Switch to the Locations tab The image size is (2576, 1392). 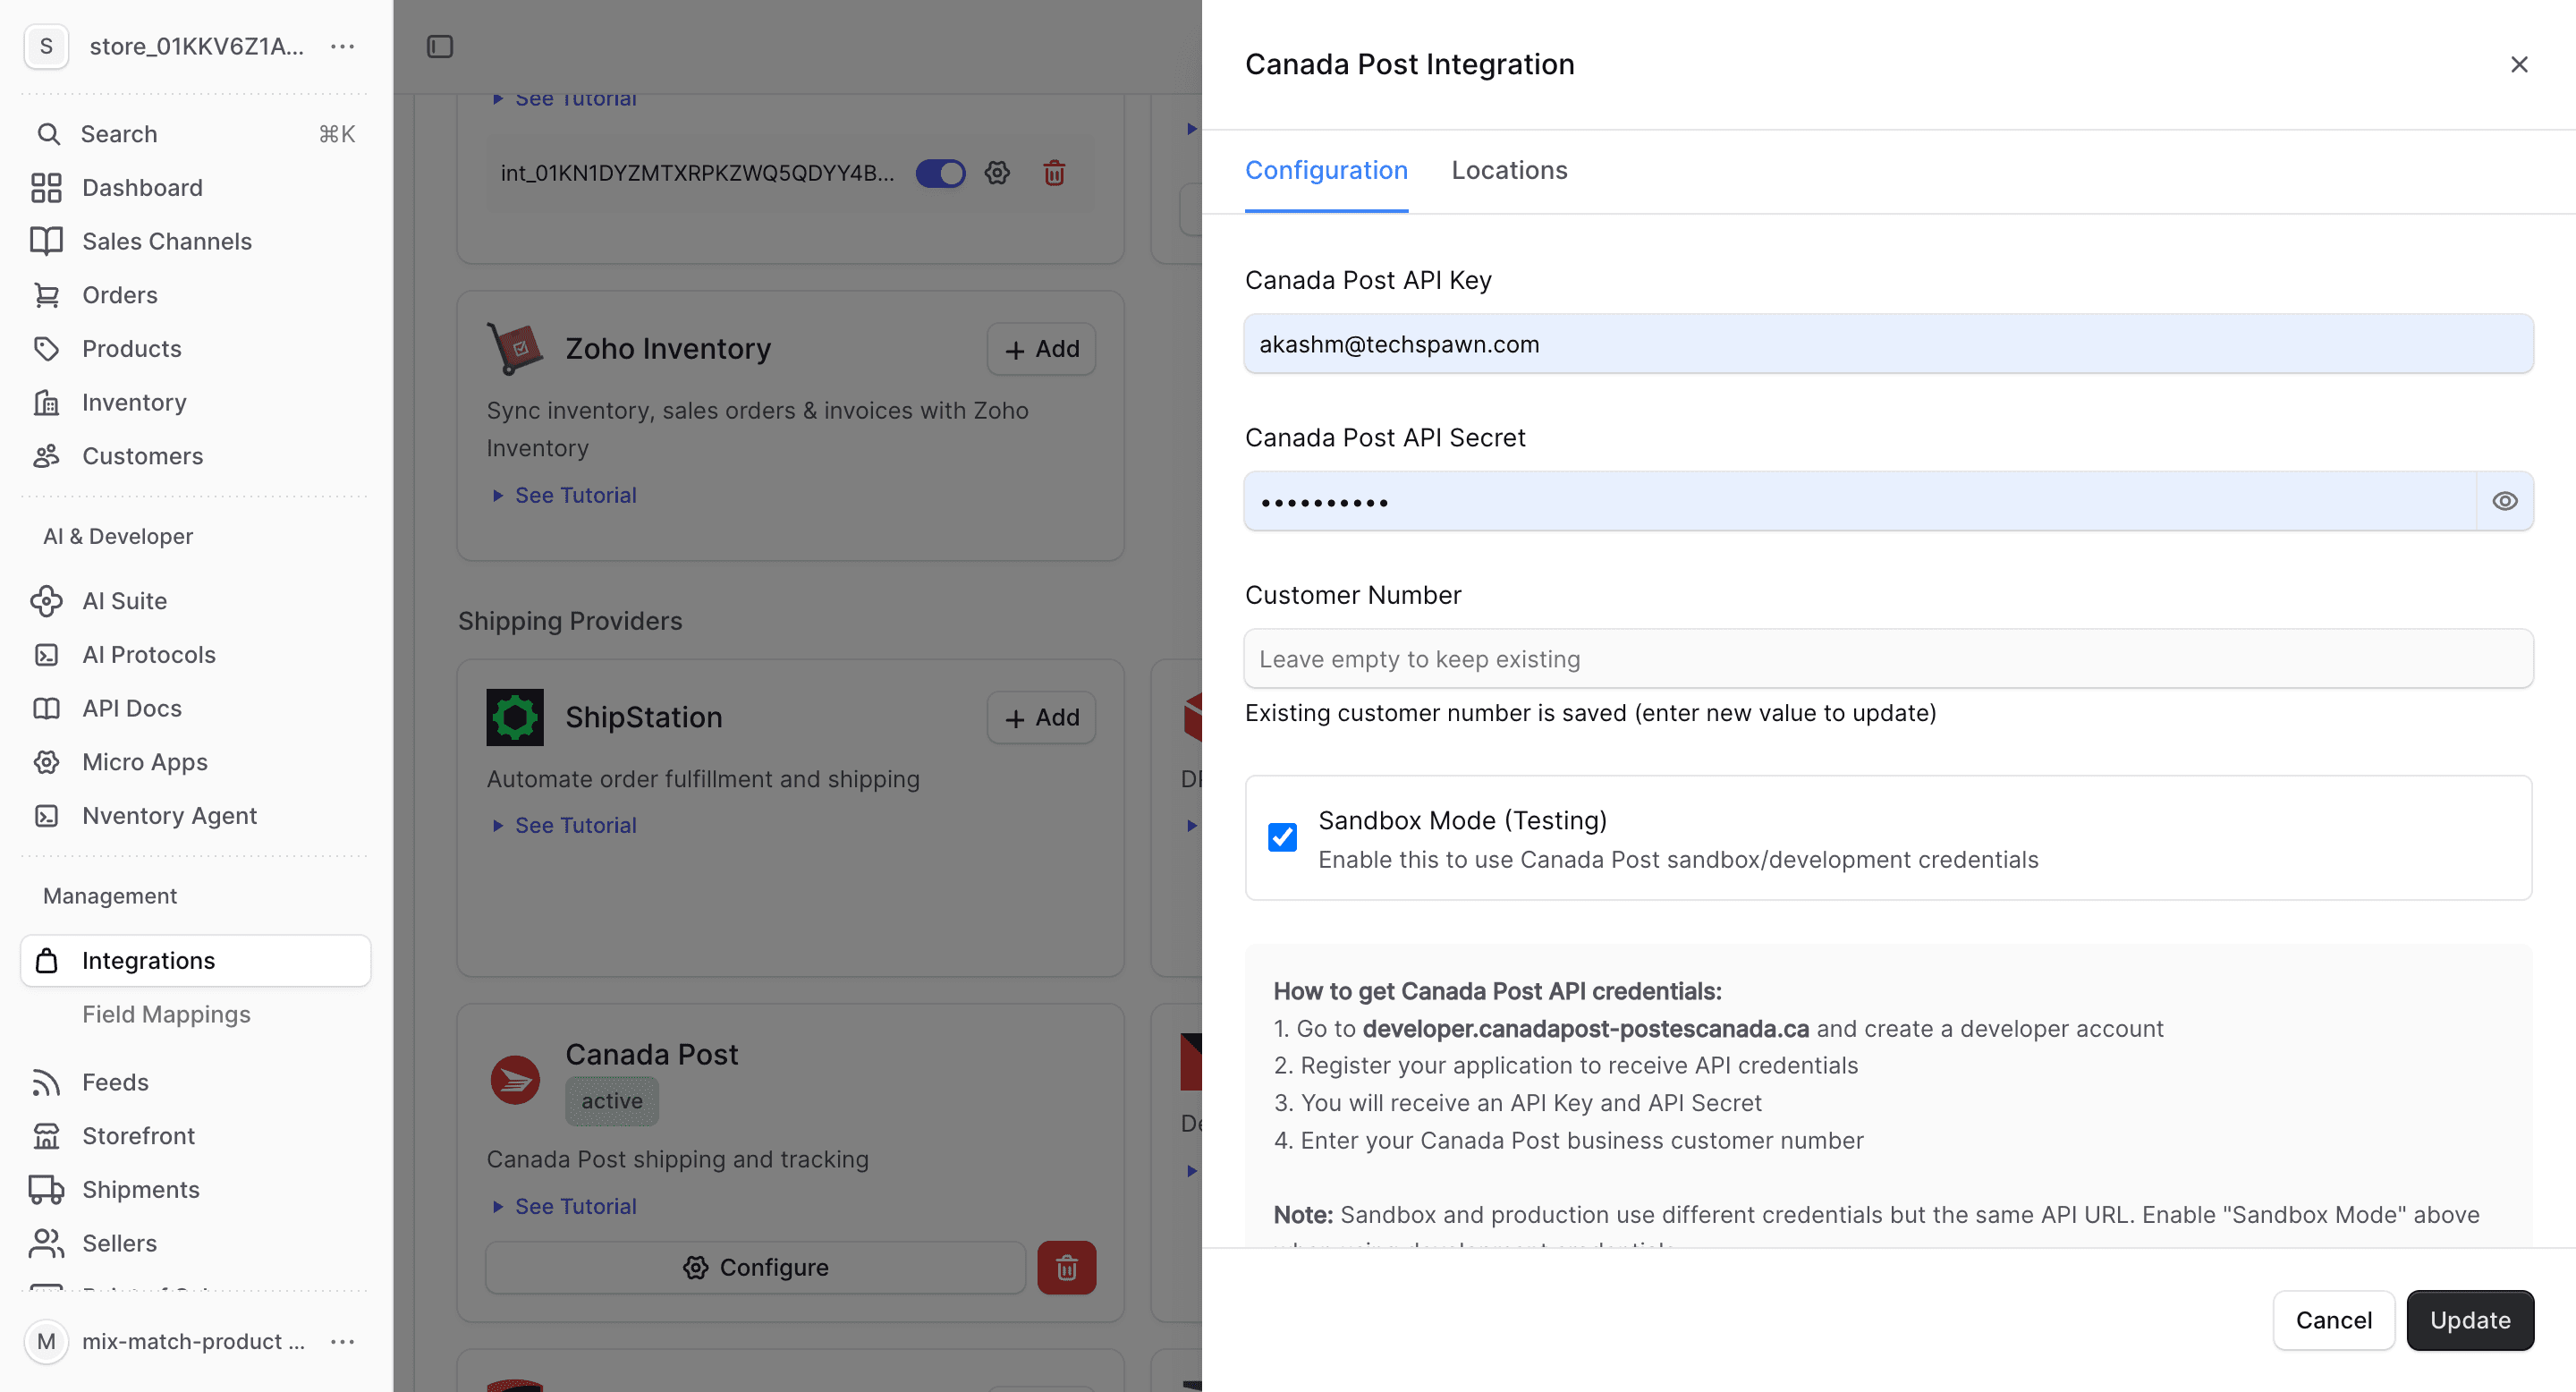click(x=1509, y=170)
